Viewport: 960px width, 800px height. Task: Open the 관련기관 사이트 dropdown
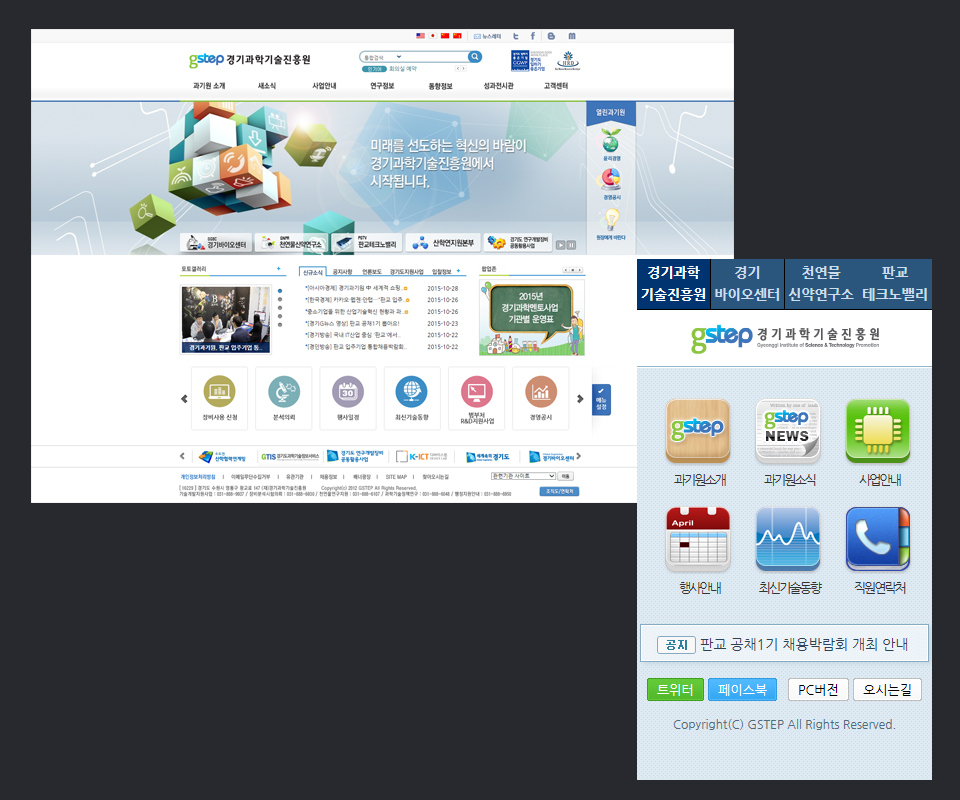[x=523, y=476]
